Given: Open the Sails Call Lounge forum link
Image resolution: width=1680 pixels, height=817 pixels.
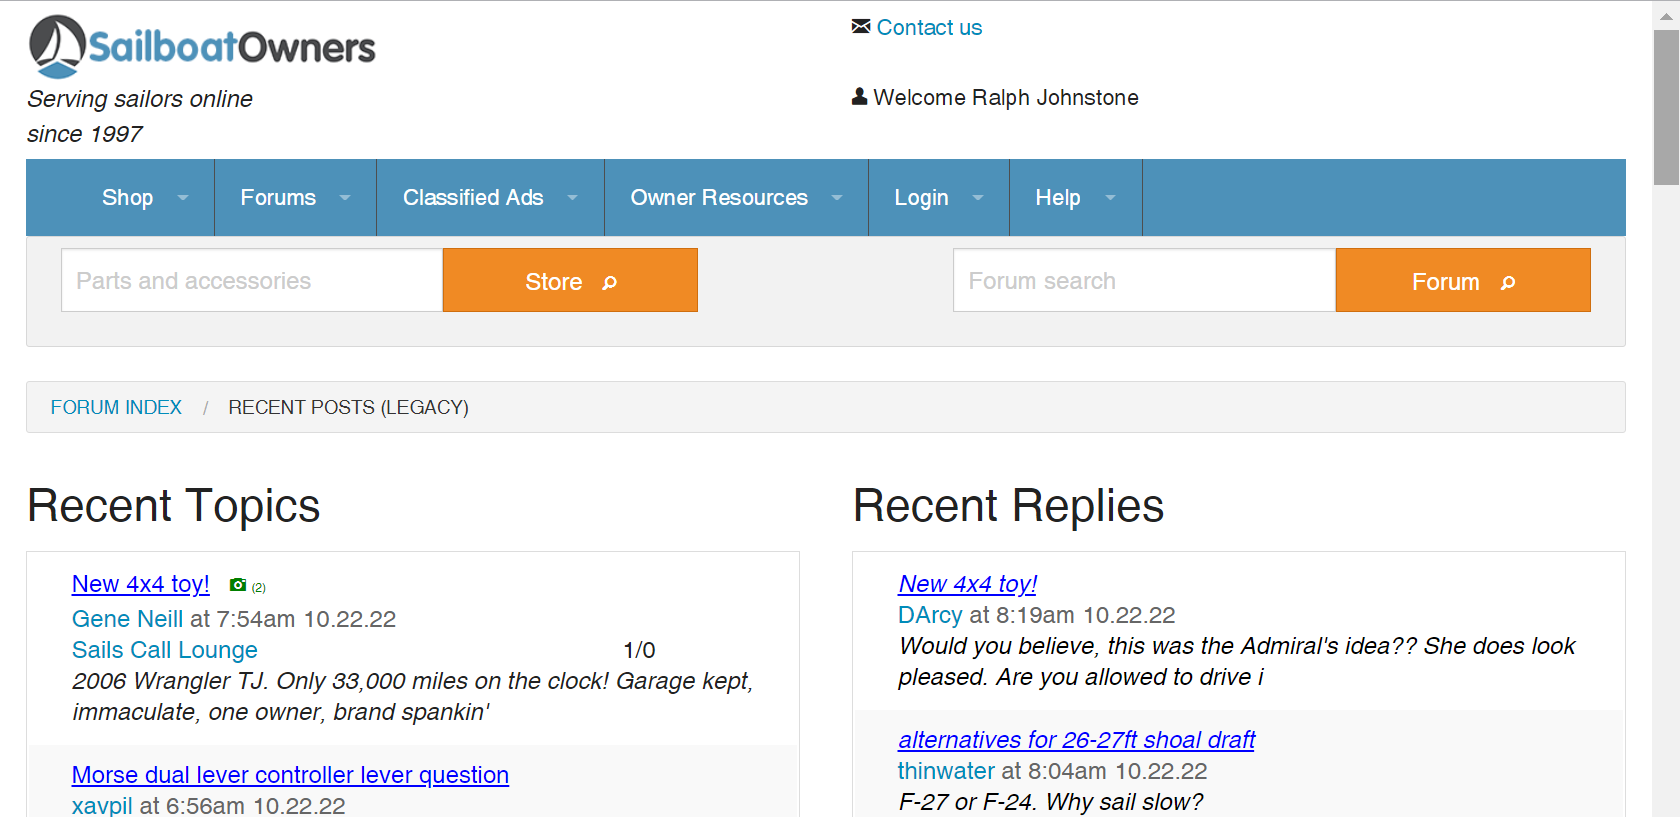Looking at the screenshot, I should [165, 650].
